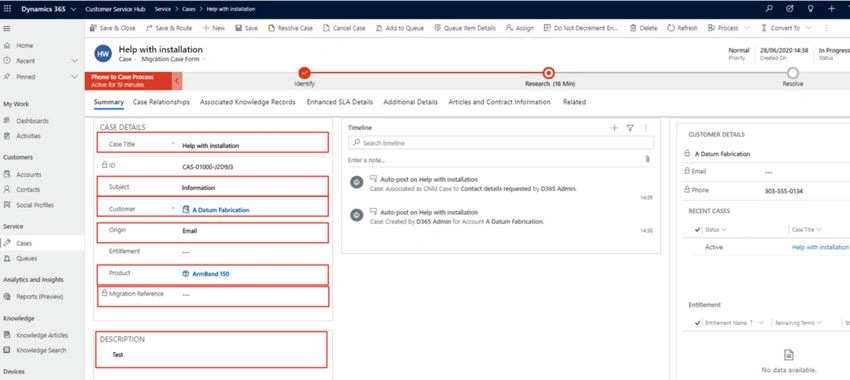Image resolution: width=850 pixels, height=380 pixels.
Task: Click Do Not Decrement Entitlement command
Action: (x=581, y=28)
